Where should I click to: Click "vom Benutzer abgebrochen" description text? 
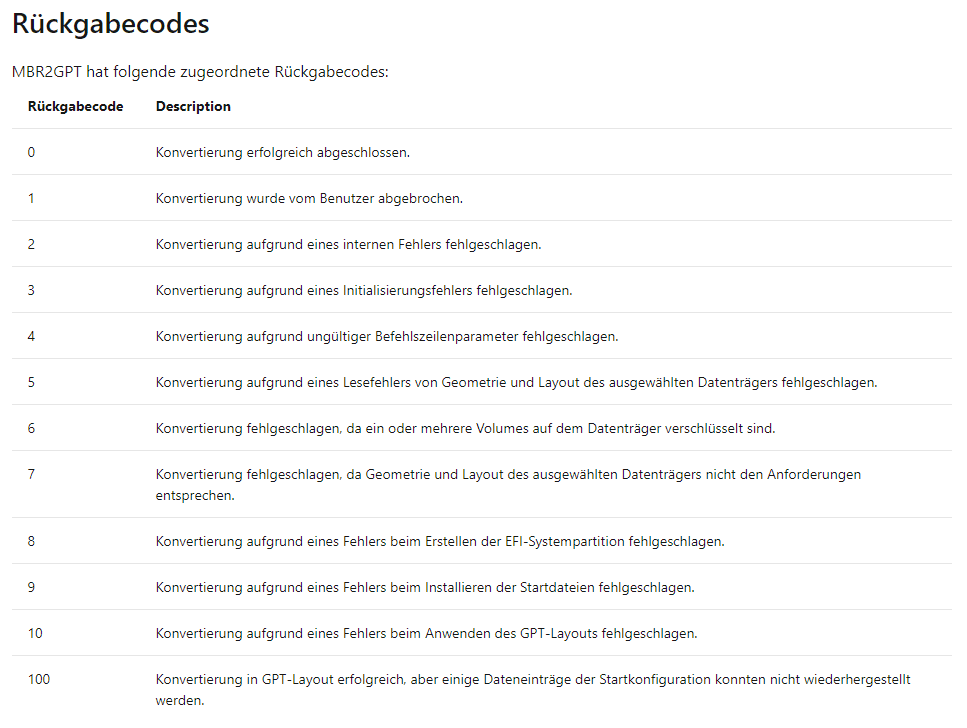pos(309,198)
